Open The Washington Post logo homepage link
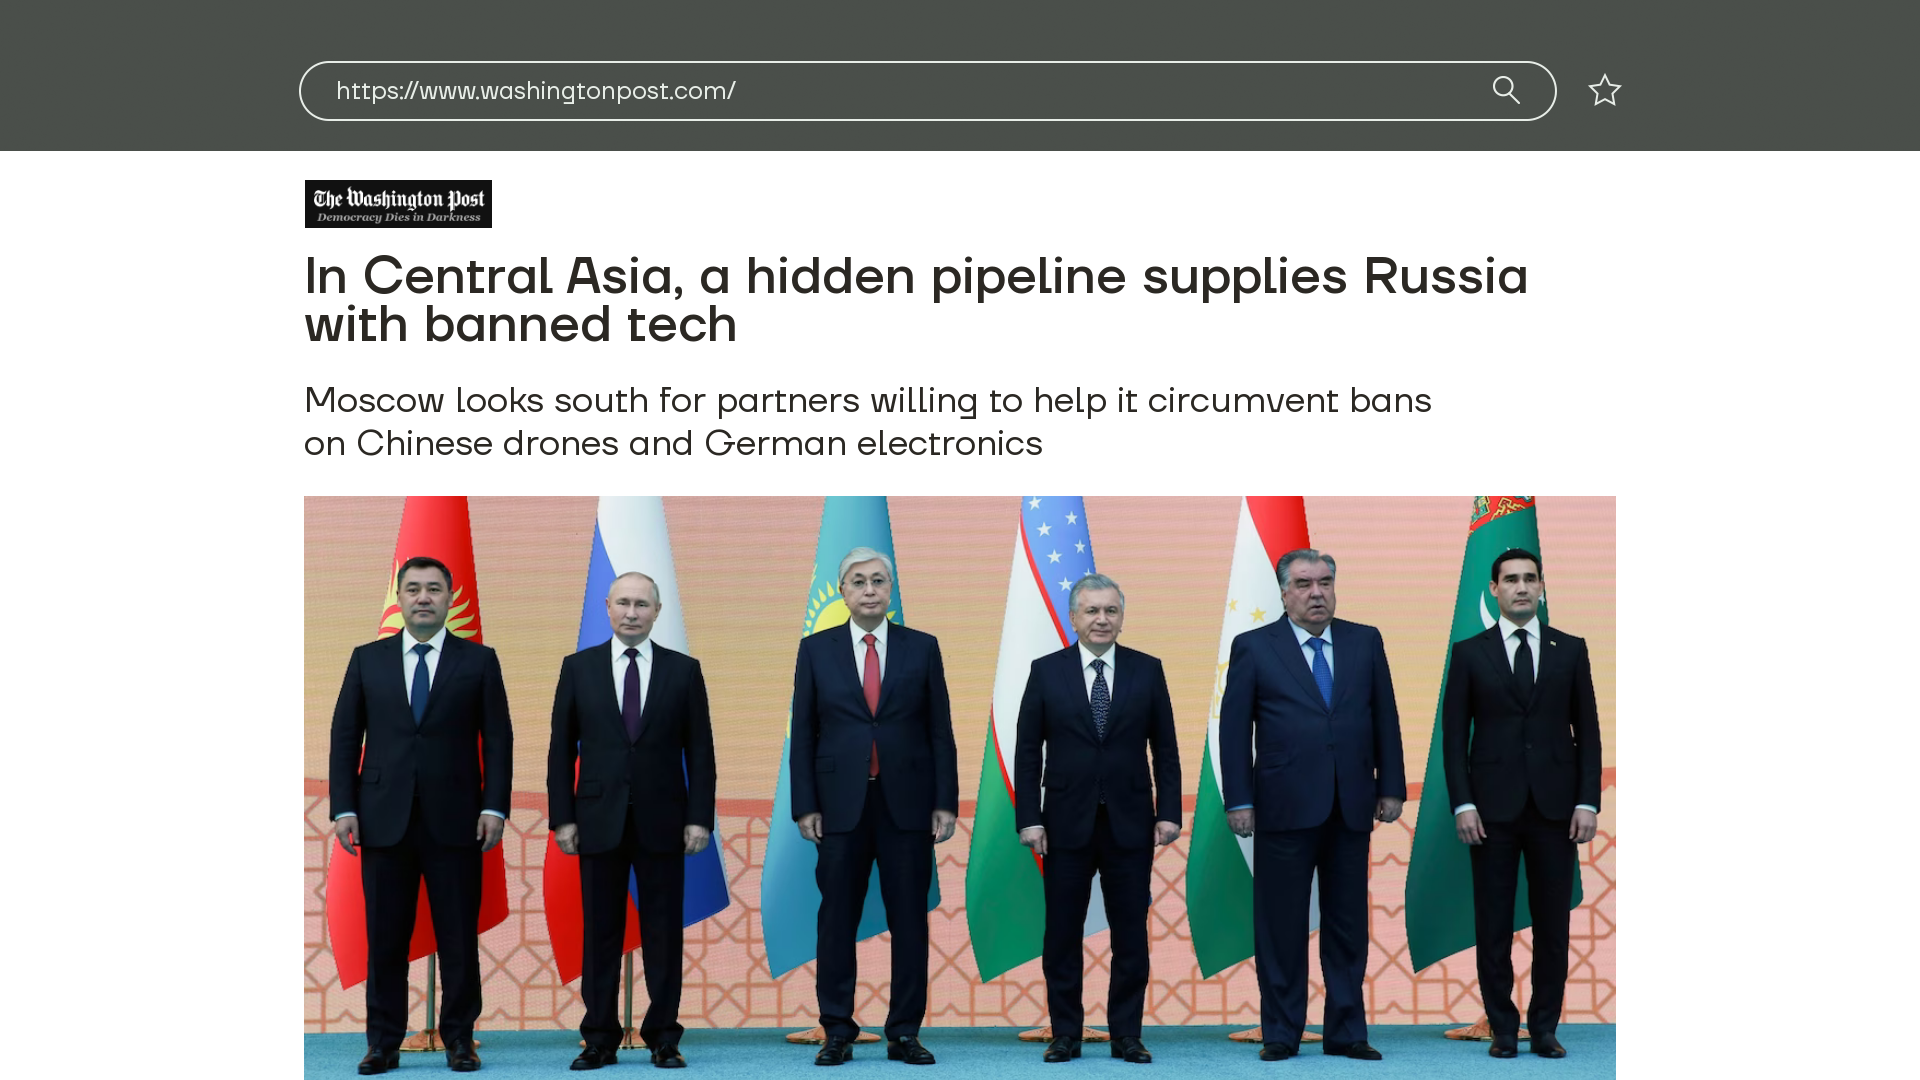This screenshot has height=1080, width=1920. [x=398, y=204]
